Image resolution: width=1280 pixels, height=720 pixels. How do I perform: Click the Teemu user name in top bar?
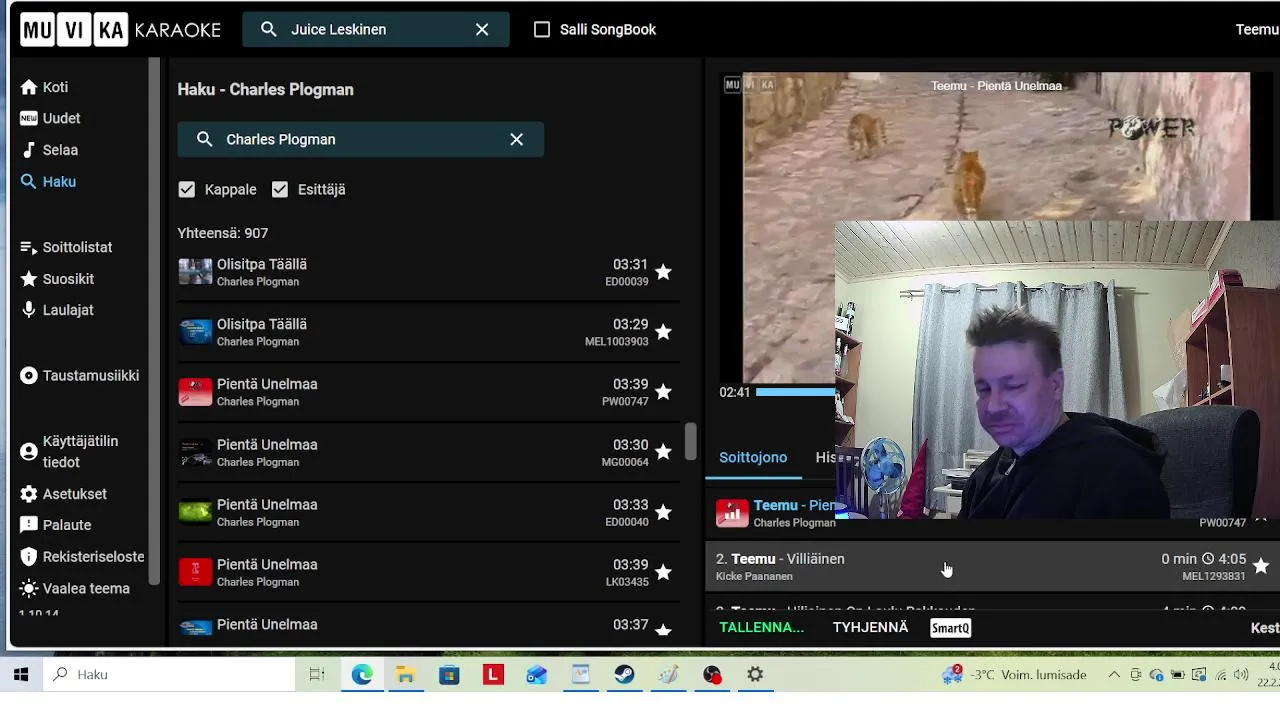click(x=1257, y=30)
